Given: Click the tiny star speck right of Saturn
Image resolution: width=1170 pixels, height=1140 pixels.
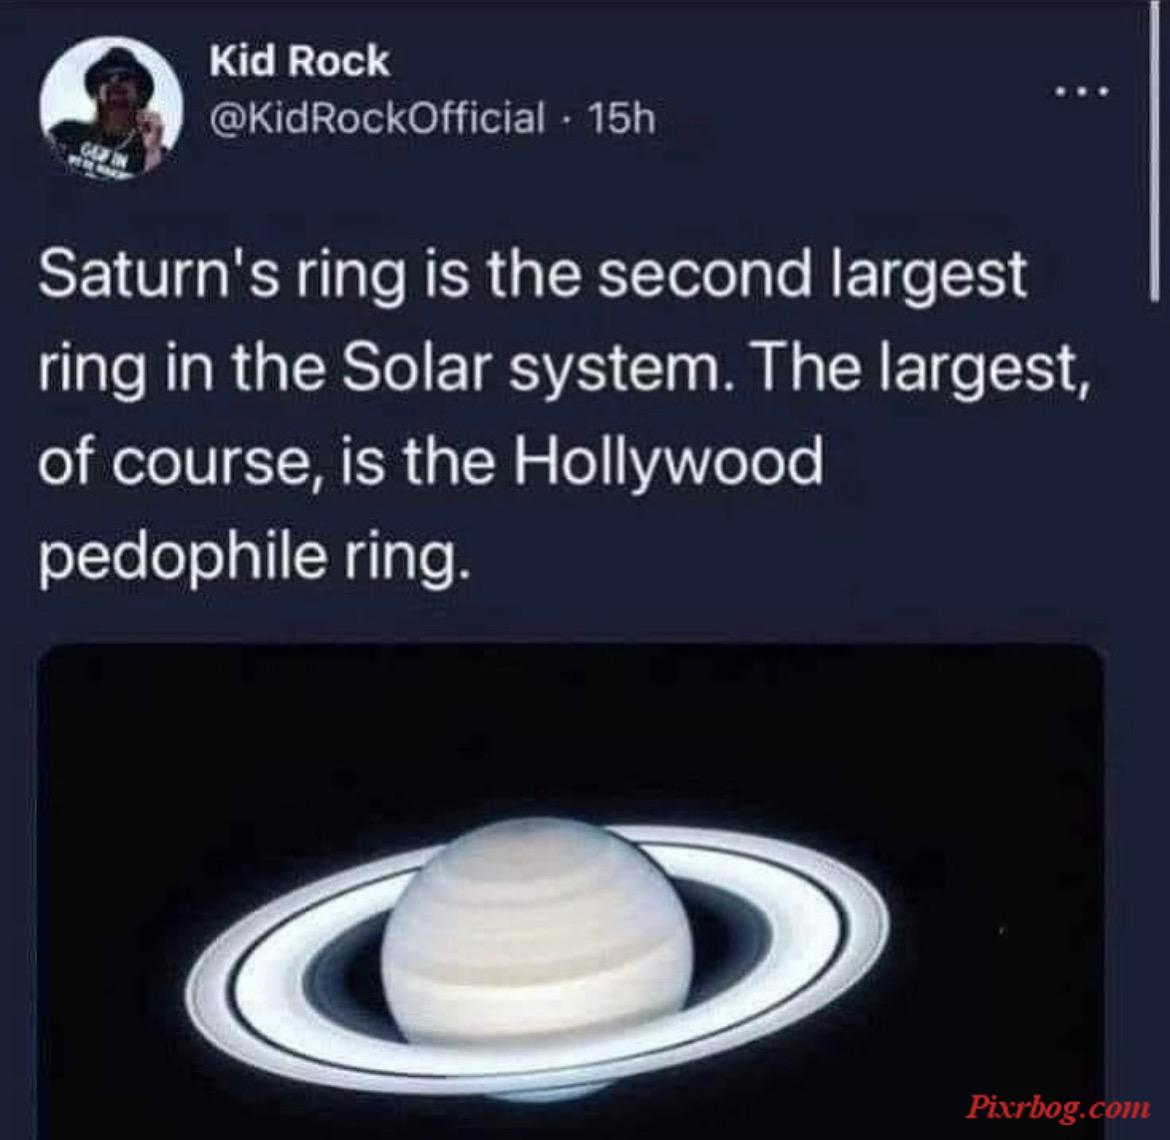Looking at the screenshot, I should pos(1004,932).
